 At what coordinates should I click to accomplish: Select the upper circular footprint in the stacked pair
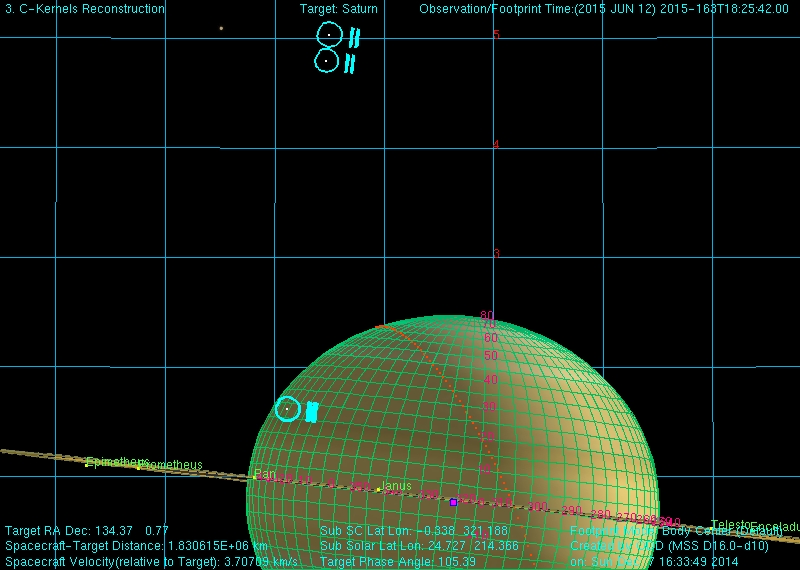tap(329, 35)
